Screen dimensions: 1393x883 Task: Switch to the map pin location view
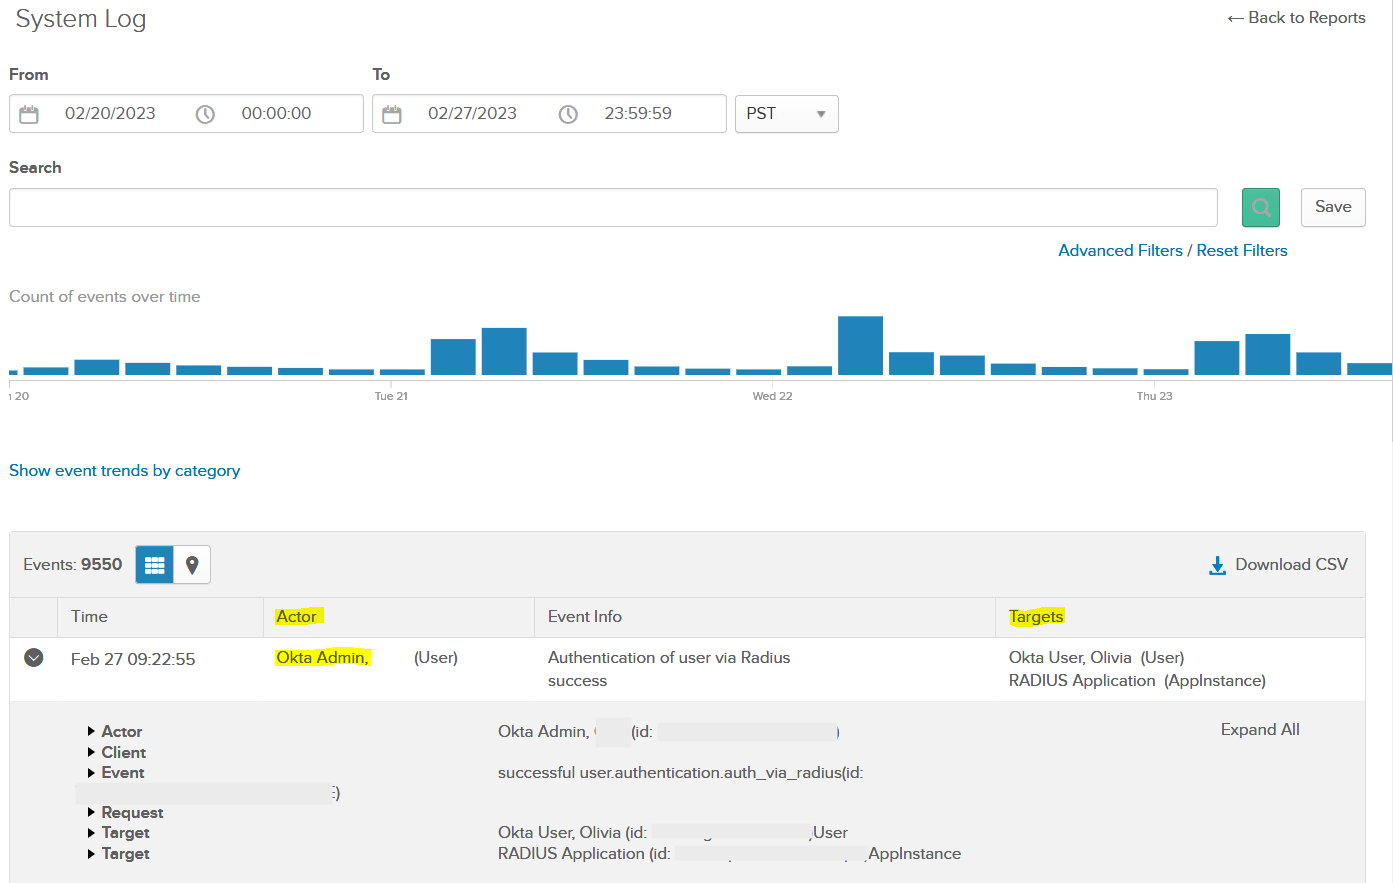192,565
